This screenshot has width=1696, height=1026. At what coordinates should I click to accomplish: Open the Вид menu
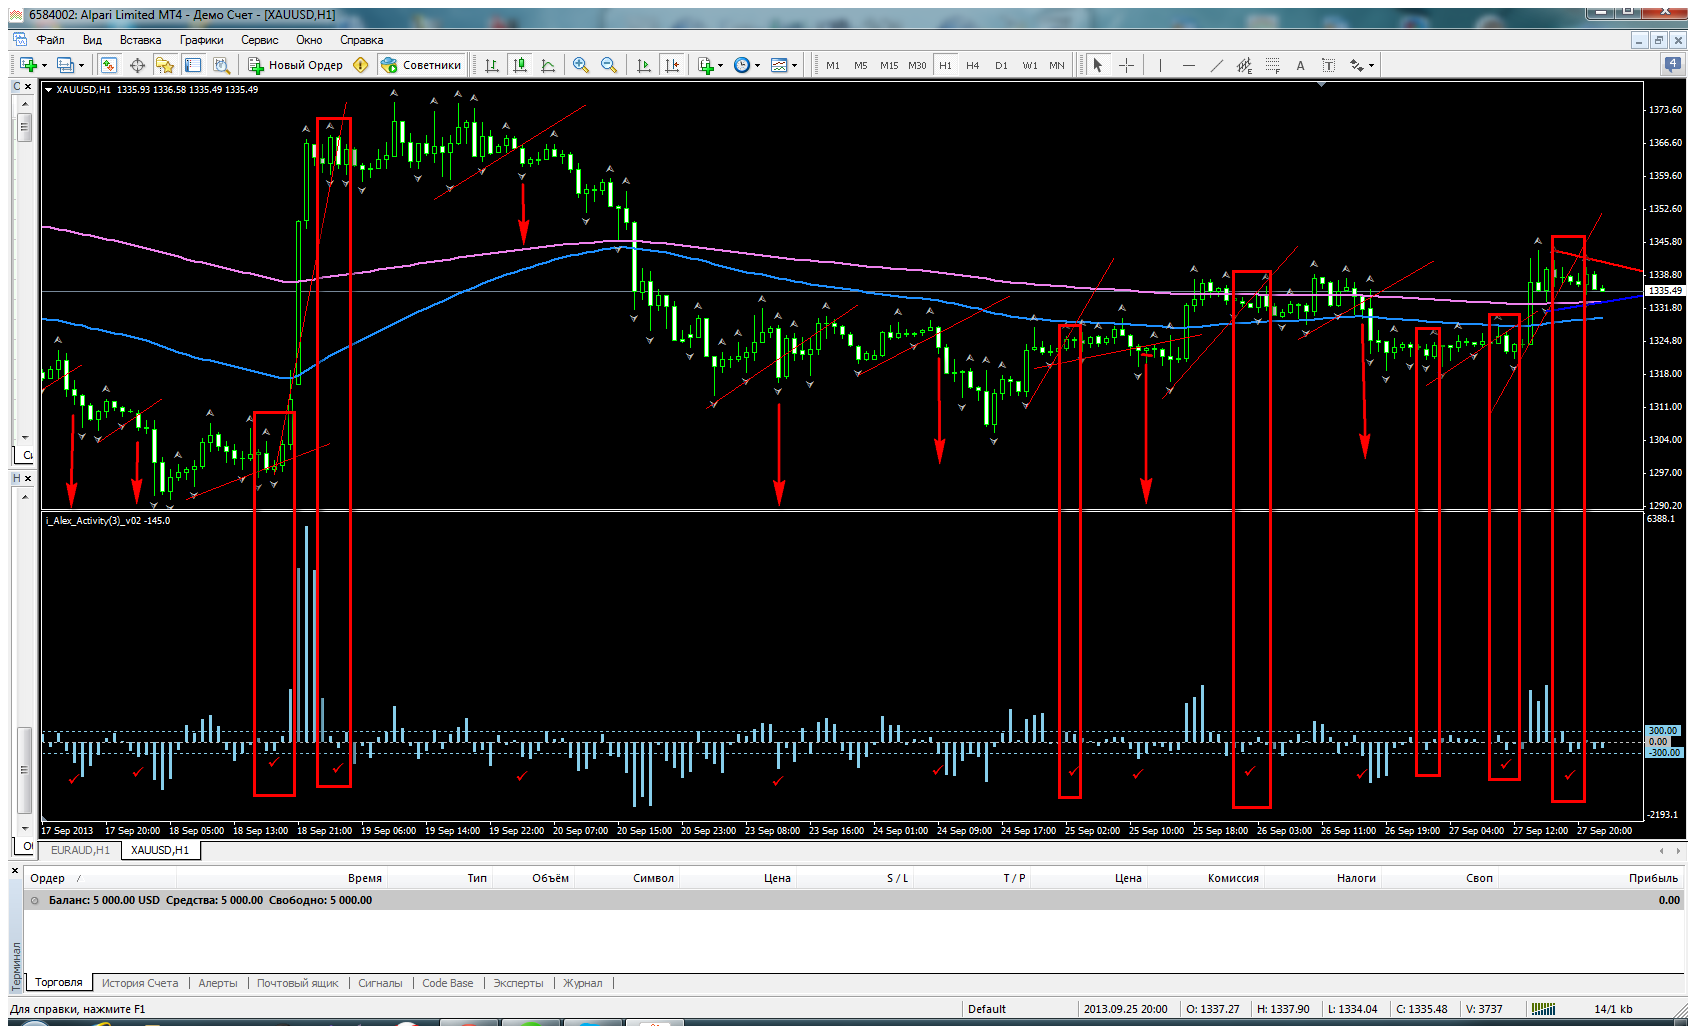pos(92,40)
